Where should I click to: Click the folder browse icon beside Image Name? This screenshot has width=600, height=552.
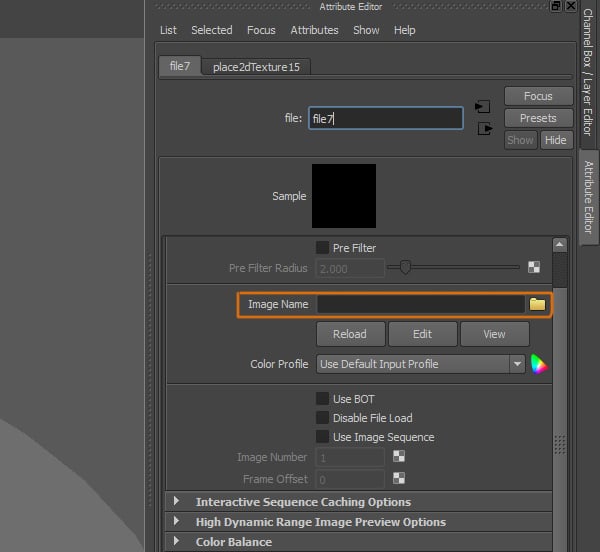click(538, 304)
